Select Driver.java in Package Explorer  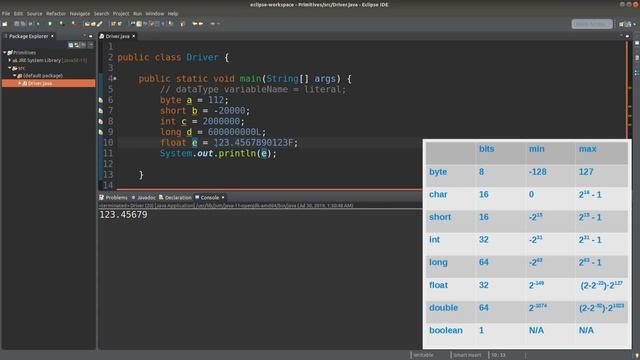[49, 83]
